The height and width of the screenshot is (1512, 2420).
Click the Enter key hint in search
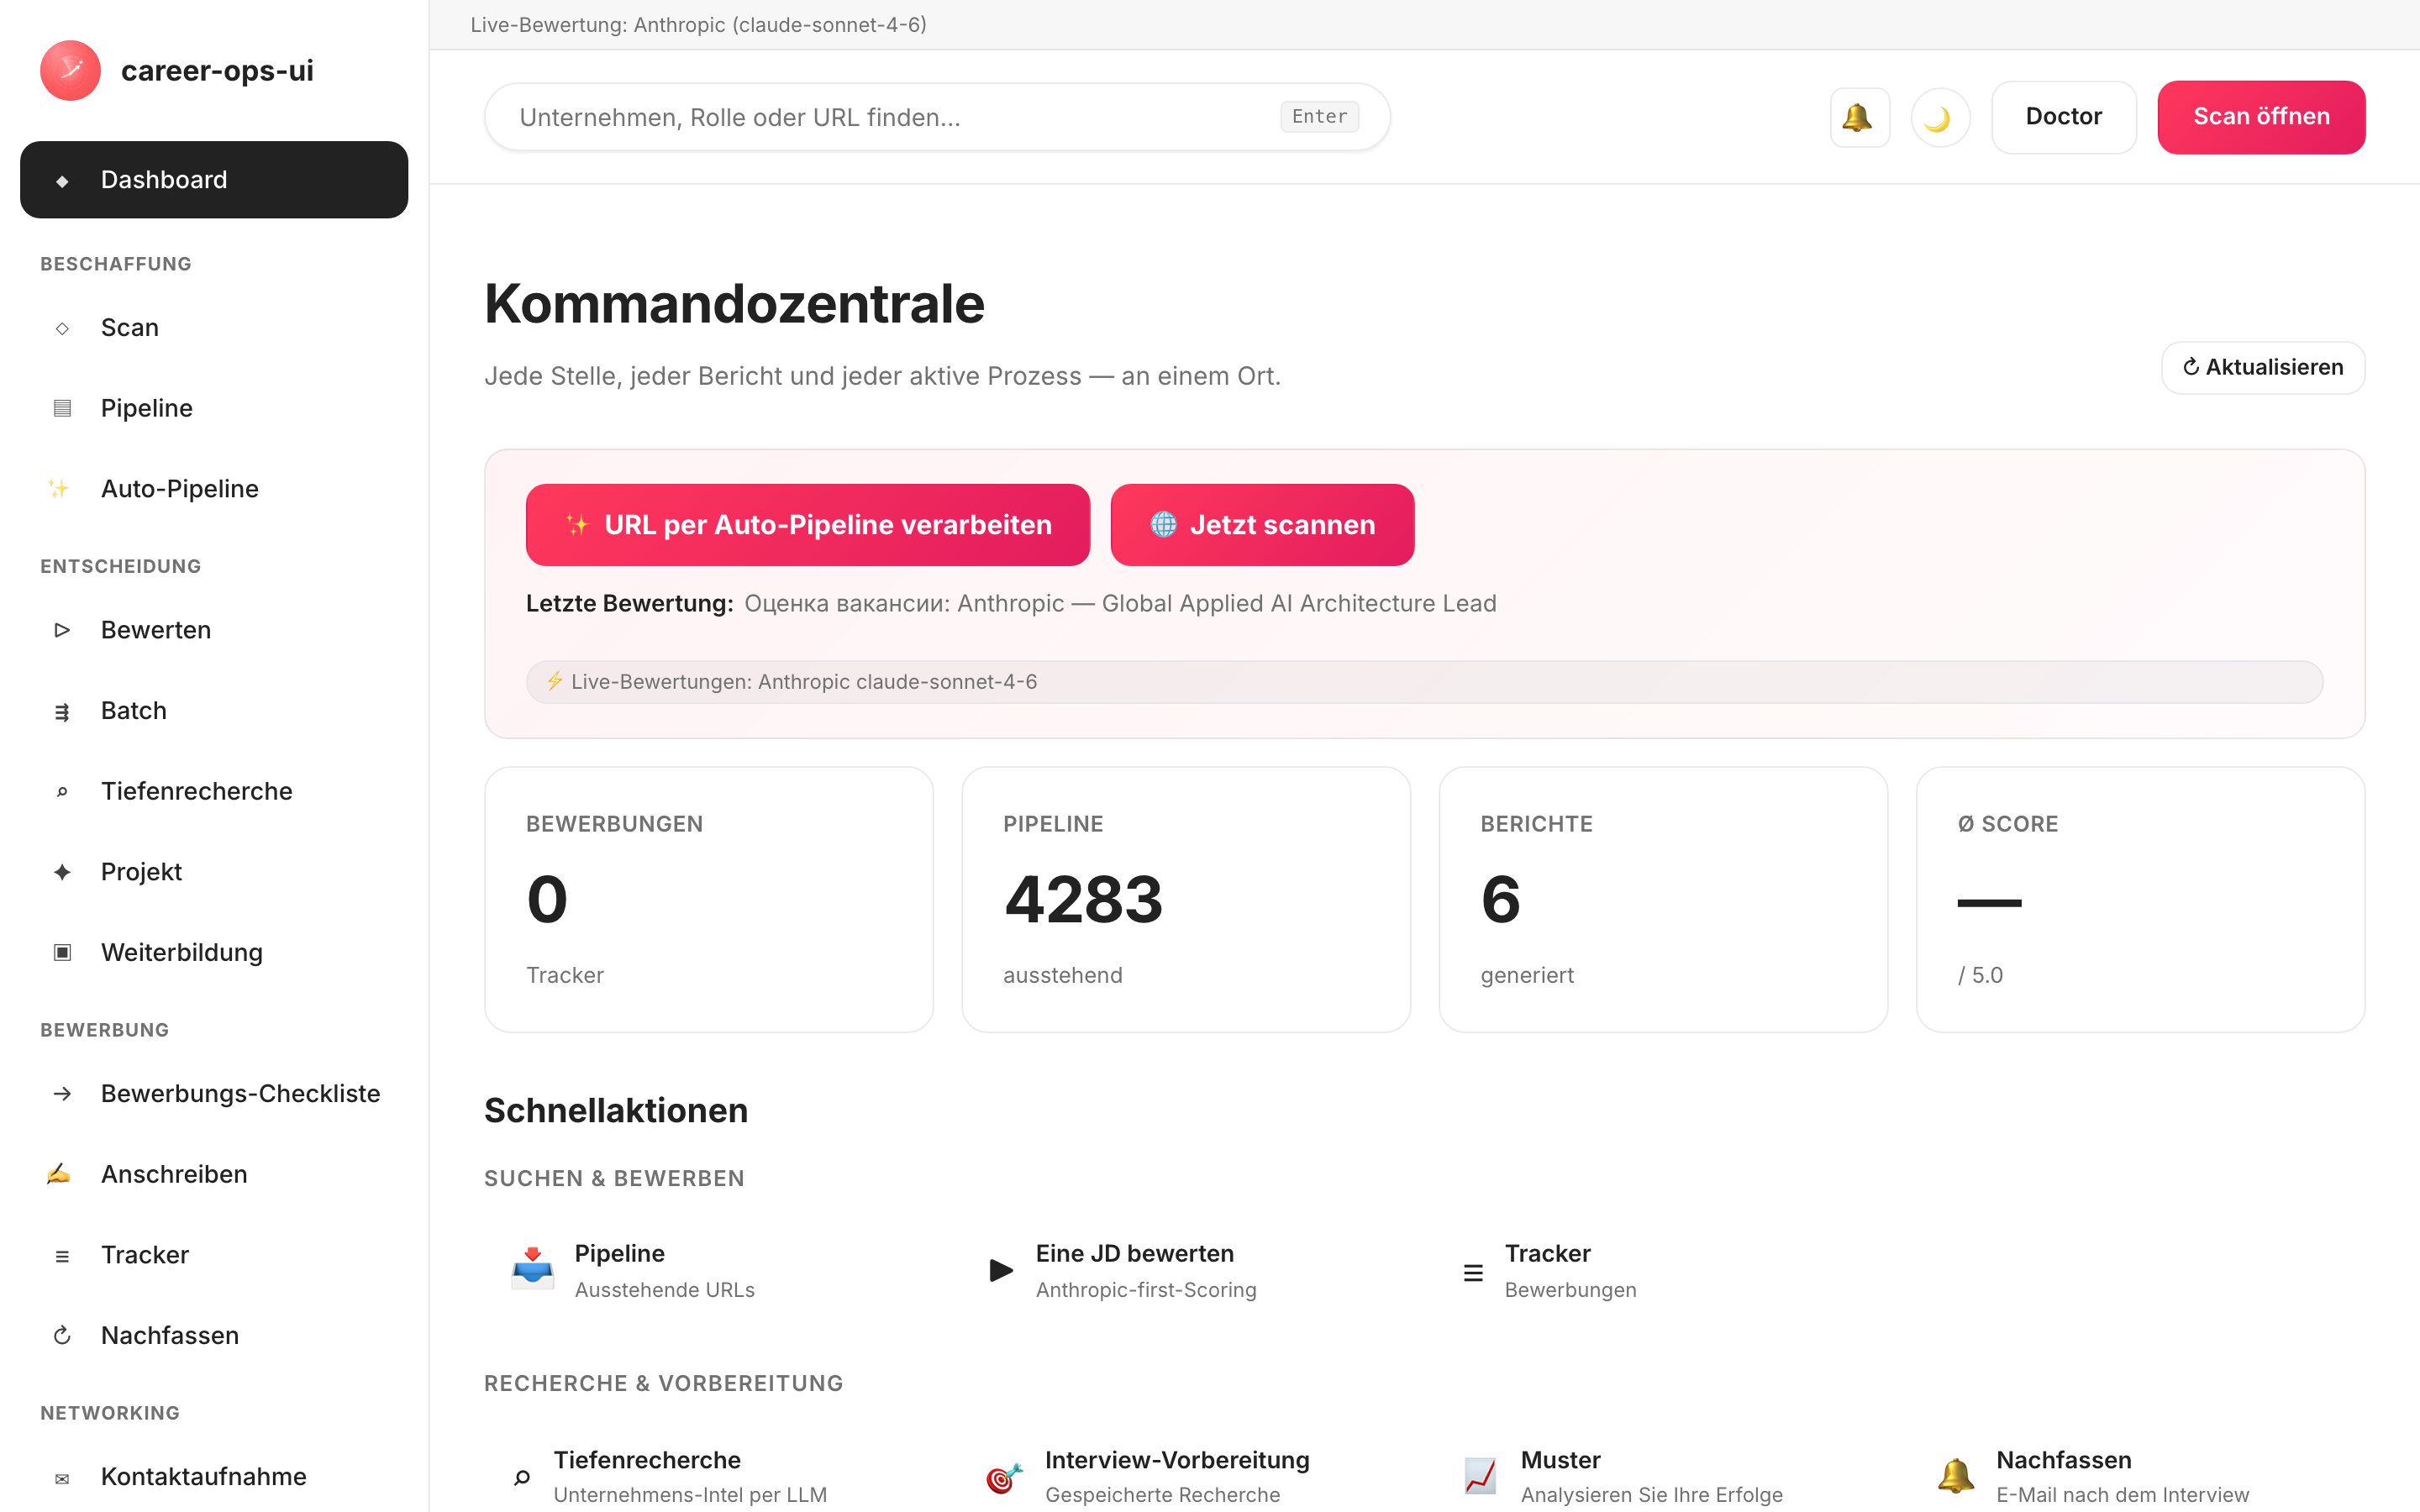(1319, 117)
